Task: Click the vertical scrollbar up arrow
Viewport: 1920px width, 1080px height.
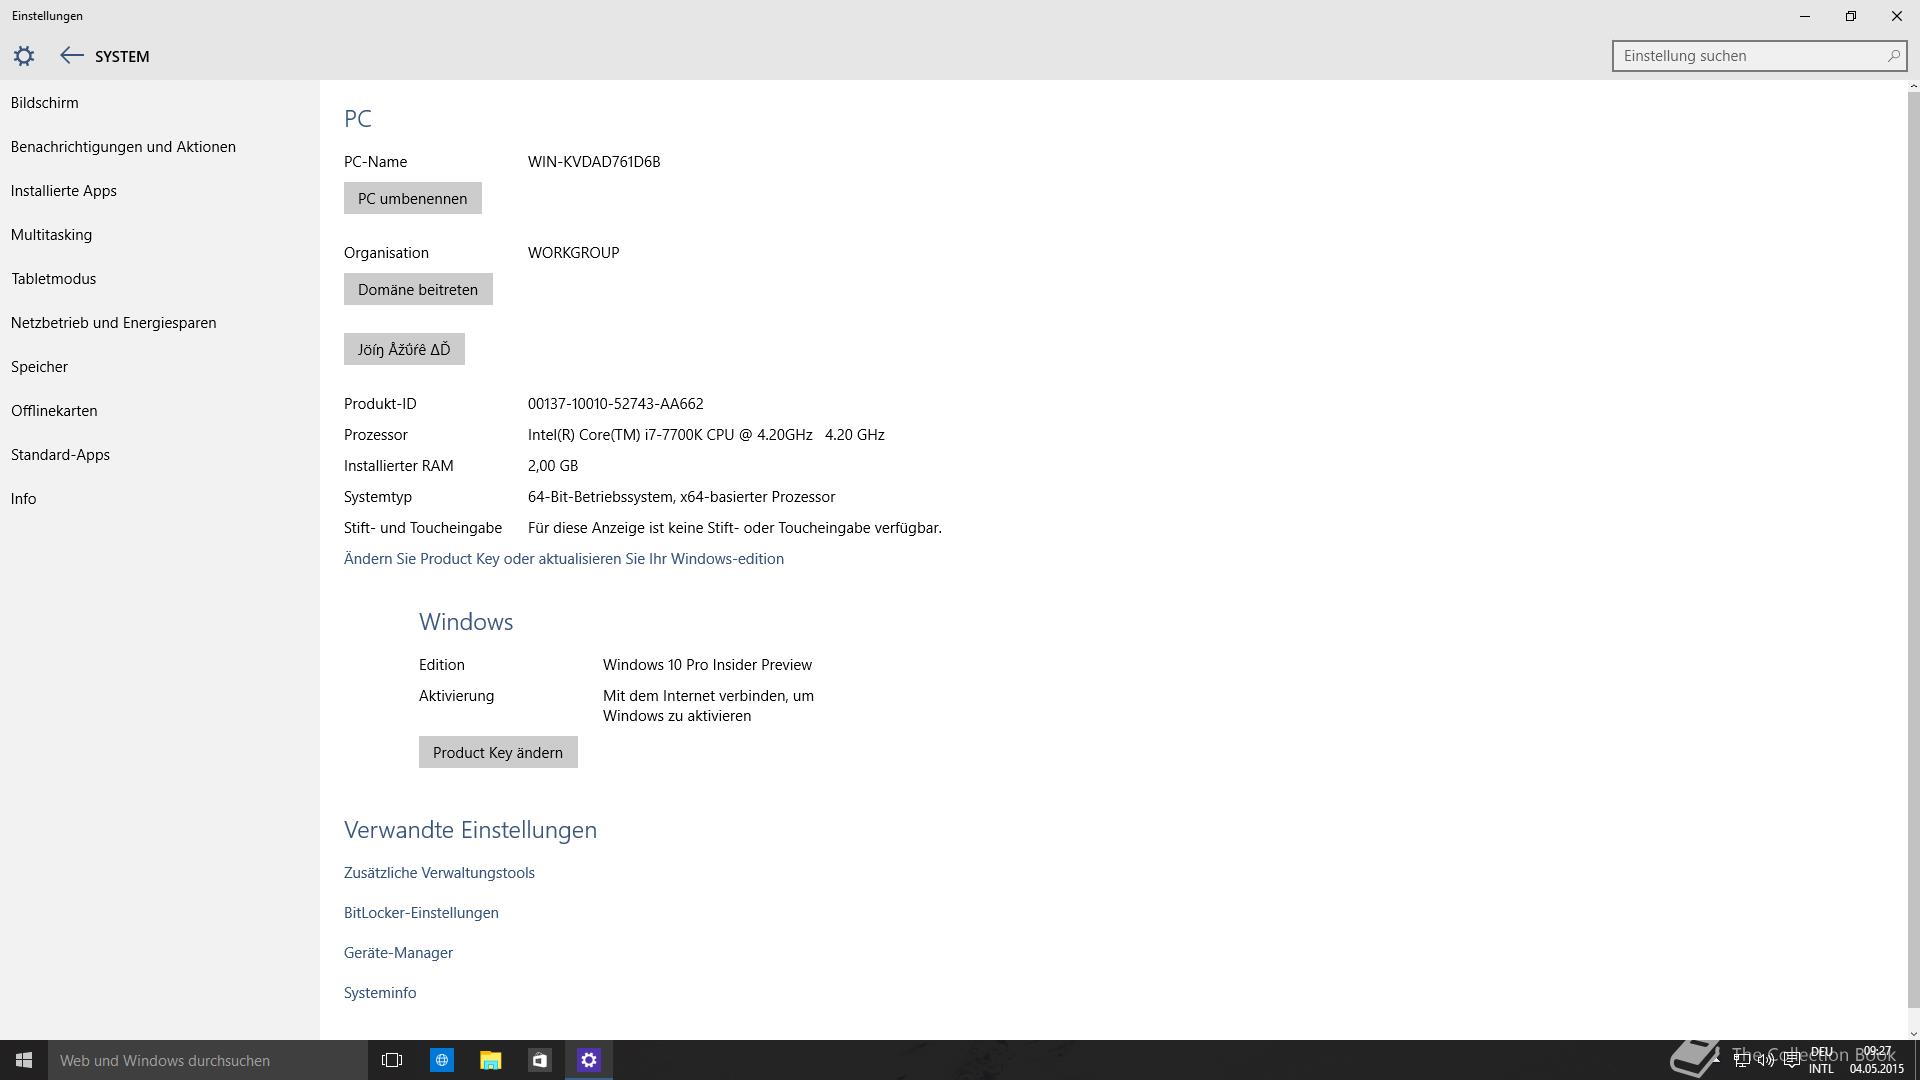Action: (1913, 87)
